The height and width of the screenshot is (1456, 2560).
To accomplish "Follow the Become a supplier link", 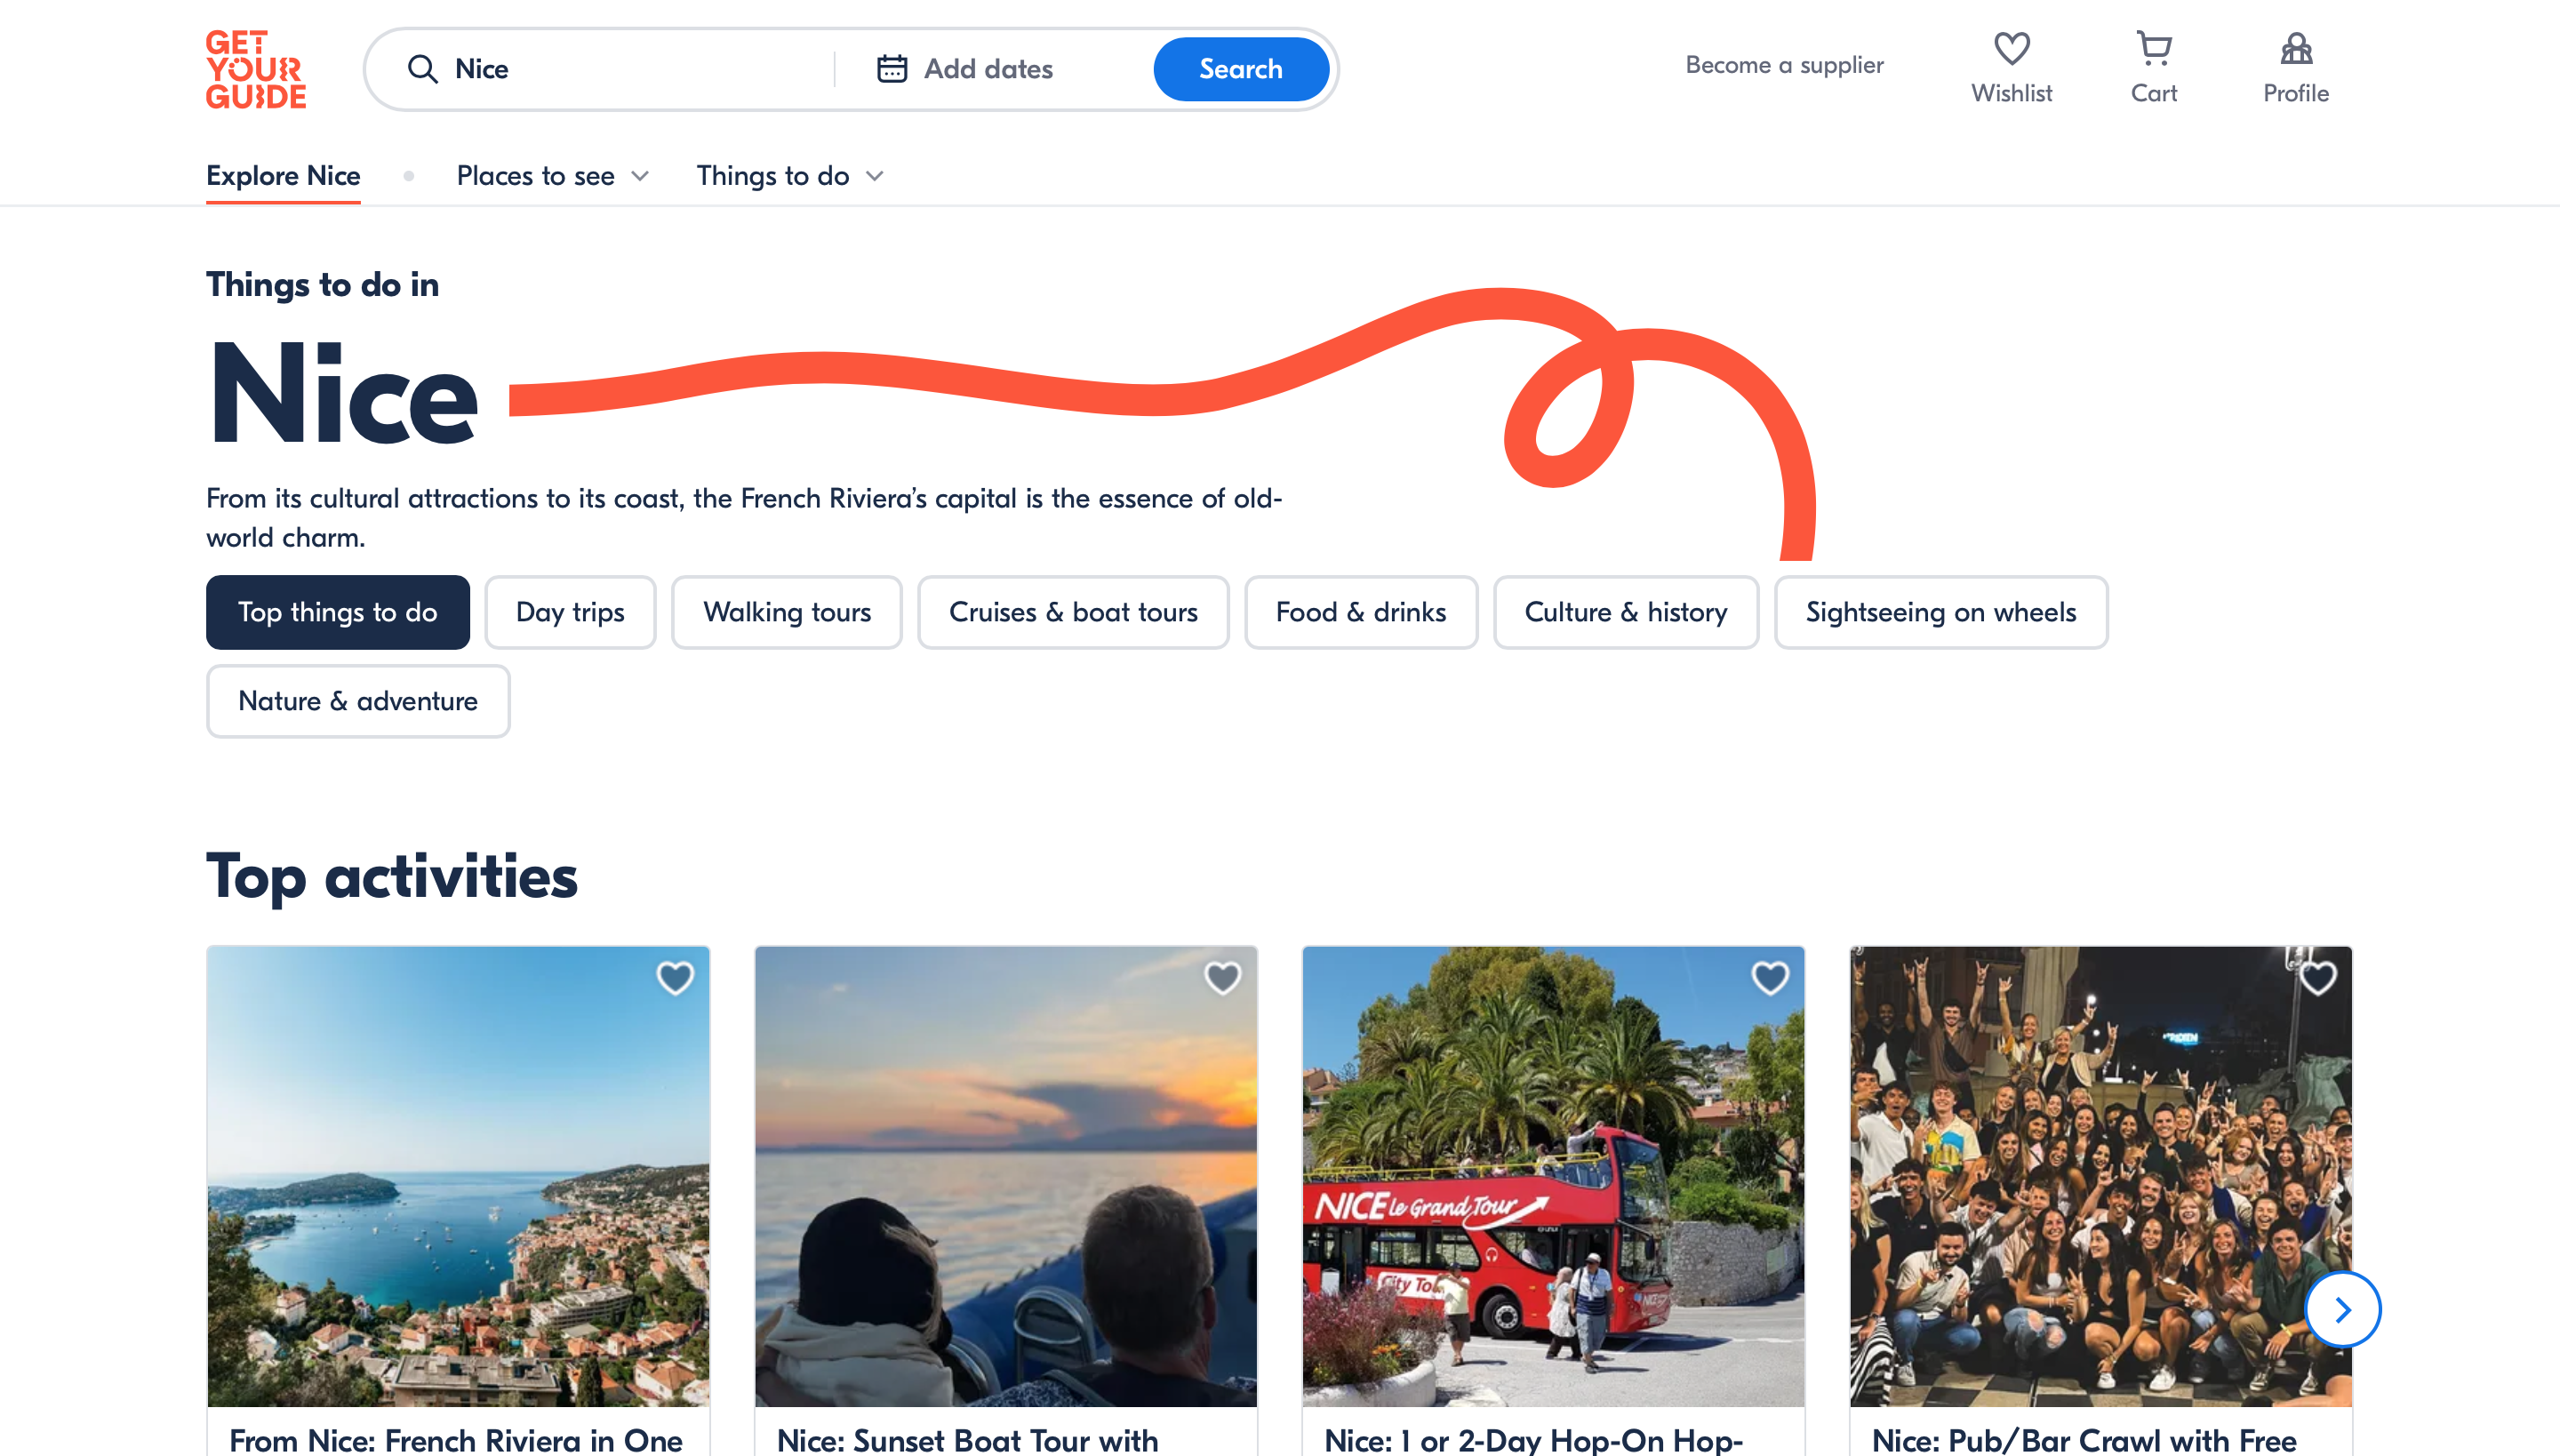I will (1784, 65).
